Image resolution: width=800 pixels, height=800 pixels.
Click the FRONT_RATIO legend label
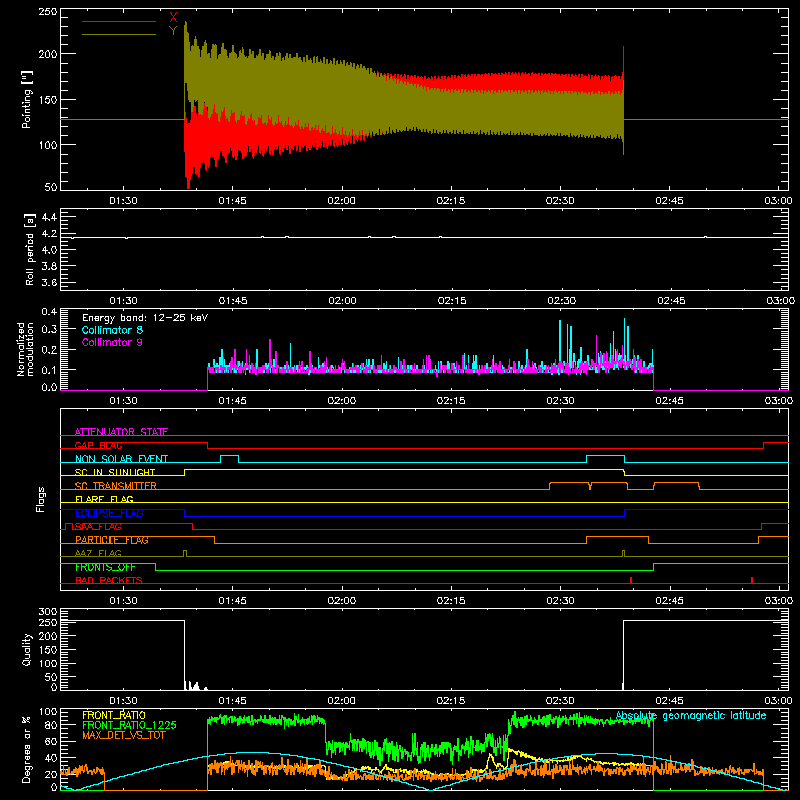coord(114,715)
